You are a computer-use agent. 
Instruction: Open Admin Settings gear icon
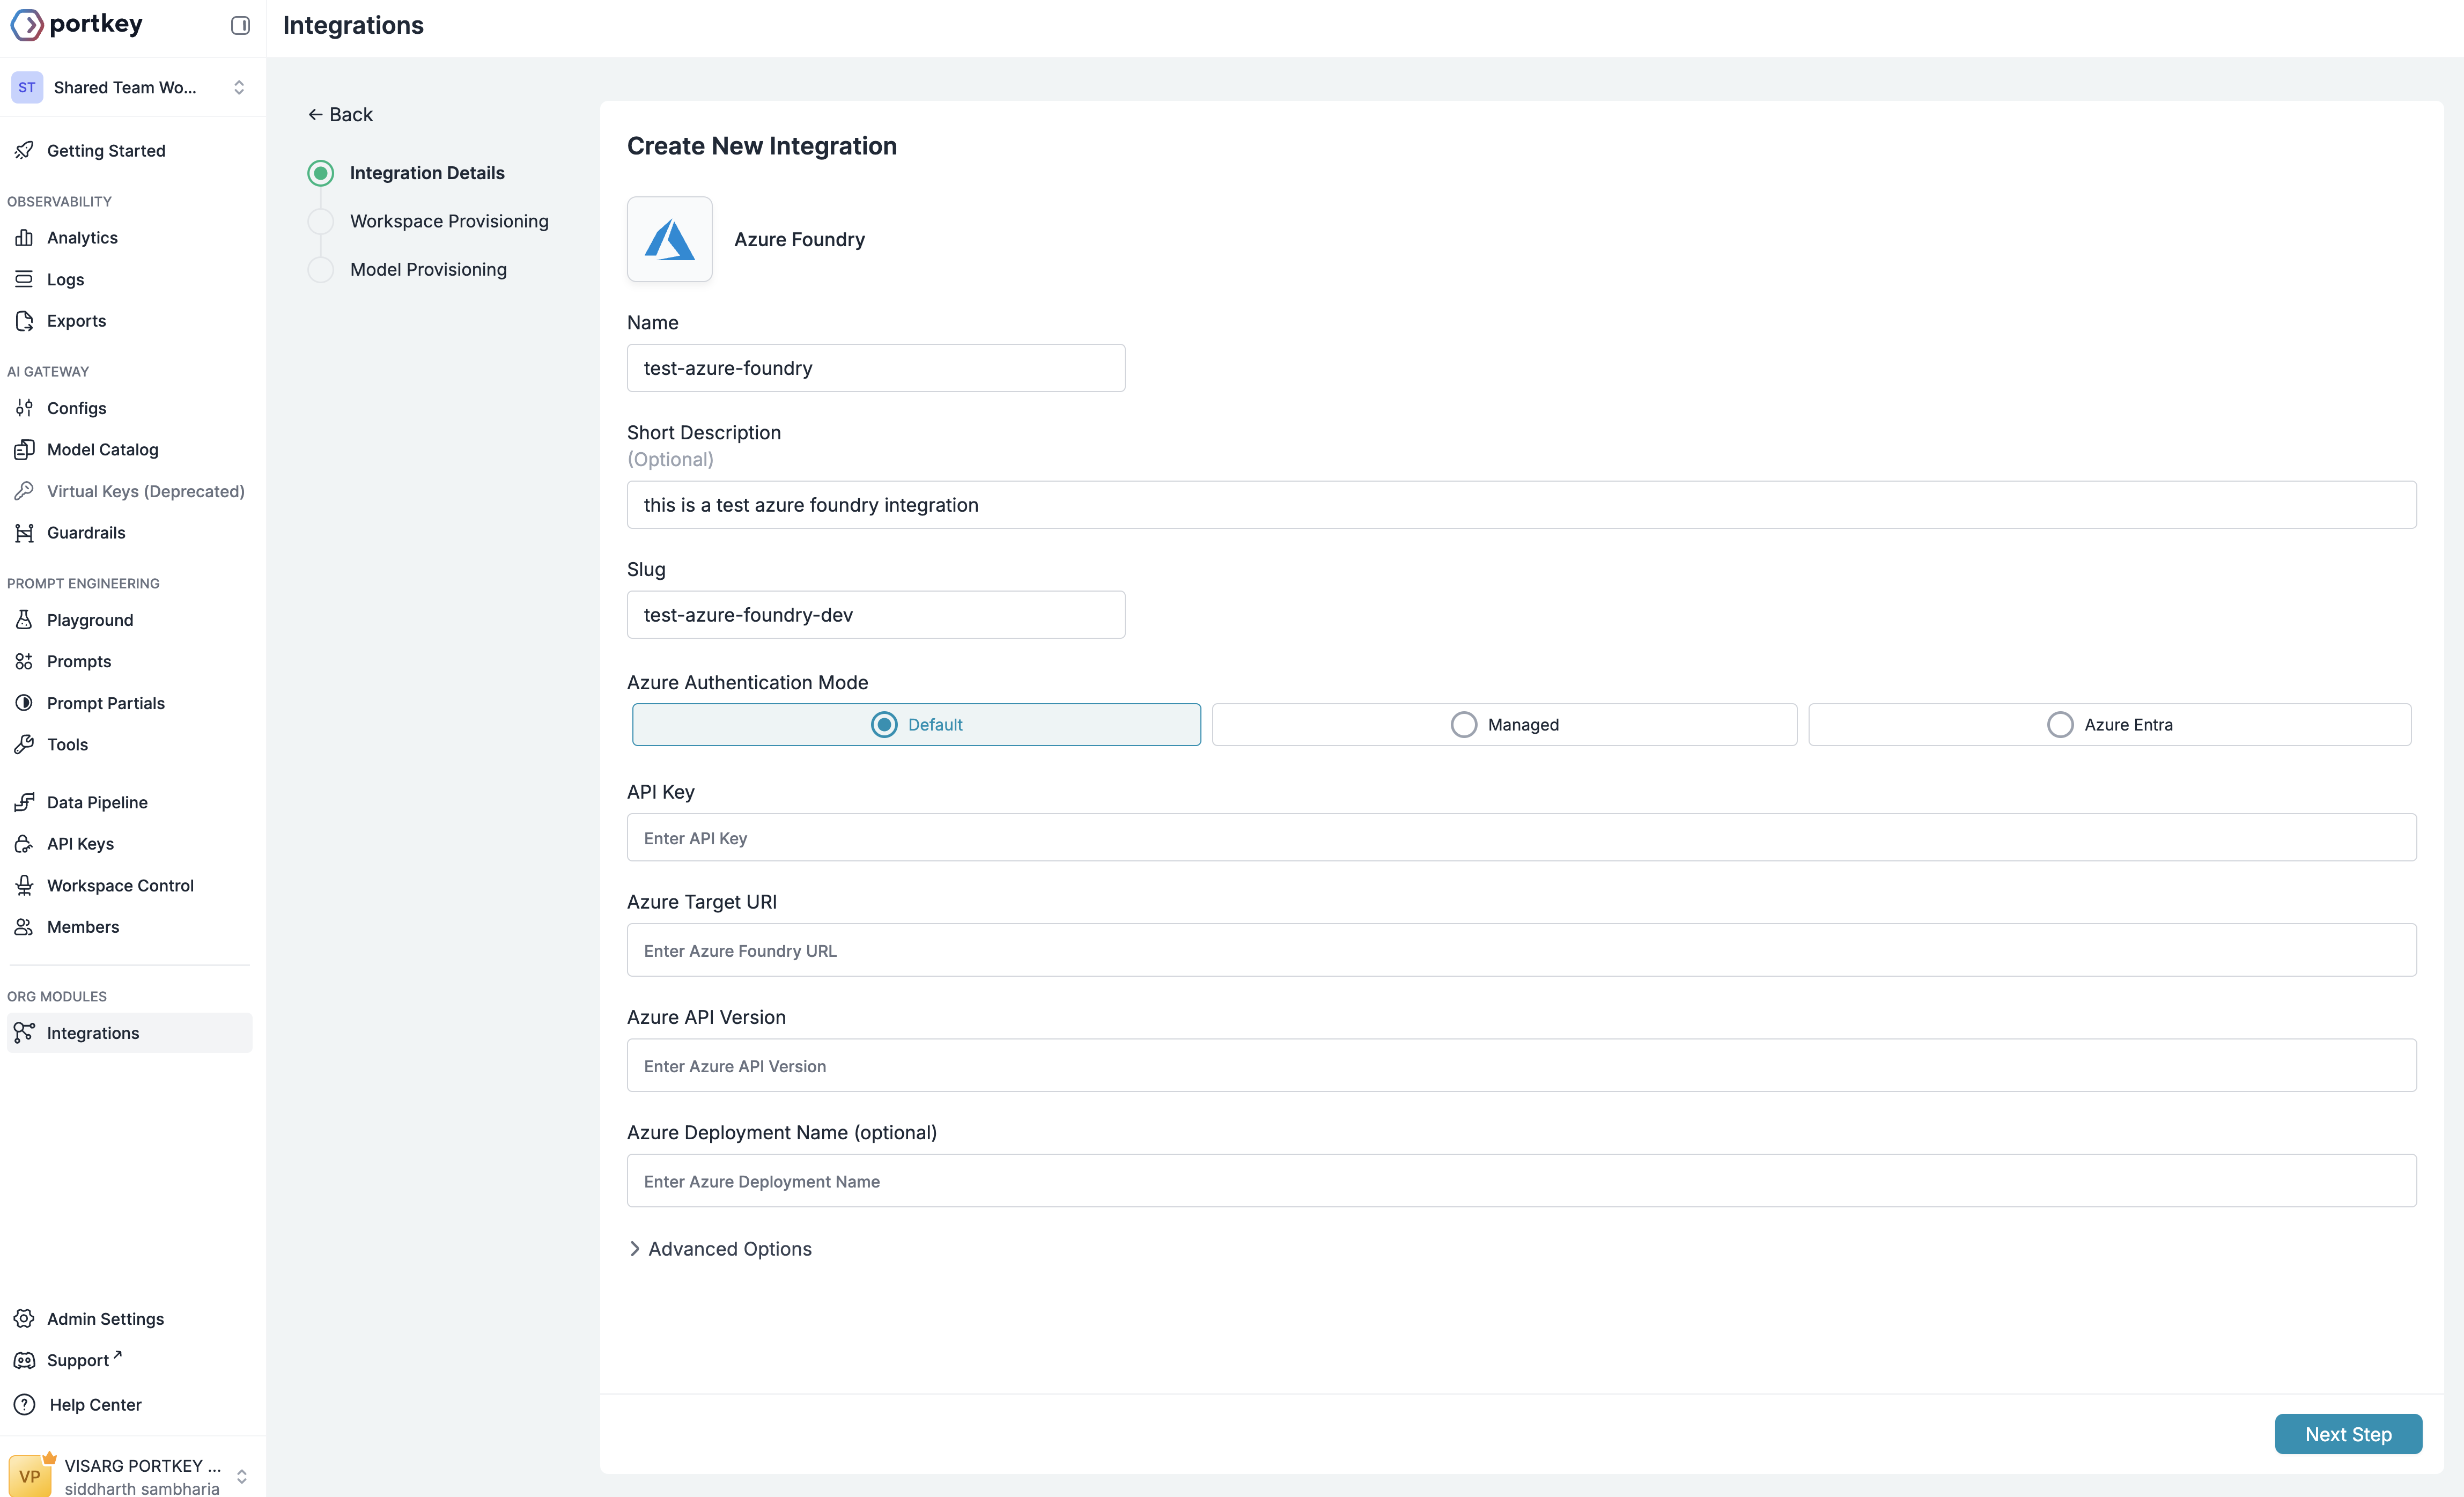pyautogui.click(x=24, y=1319)
